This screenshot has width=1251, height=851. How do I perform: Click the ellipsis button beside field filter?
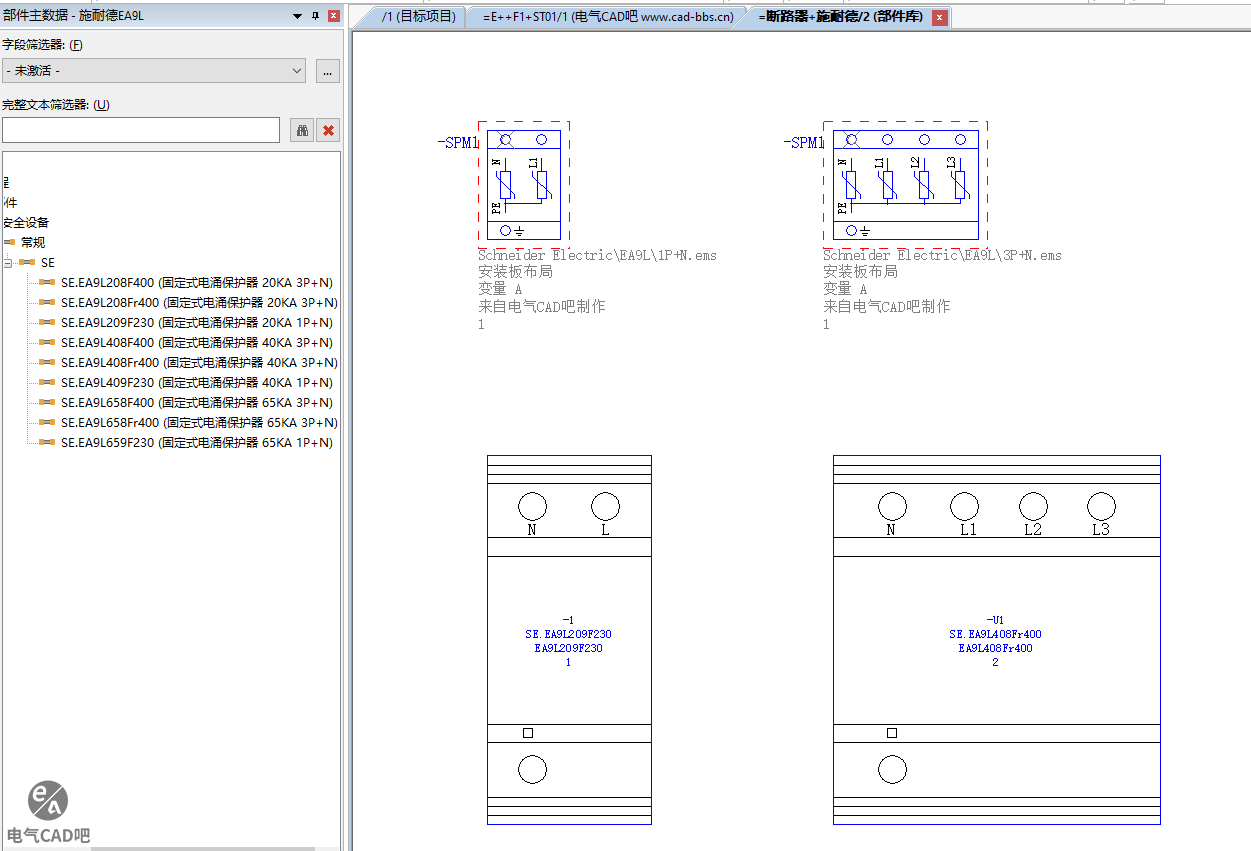click(328, 71)
